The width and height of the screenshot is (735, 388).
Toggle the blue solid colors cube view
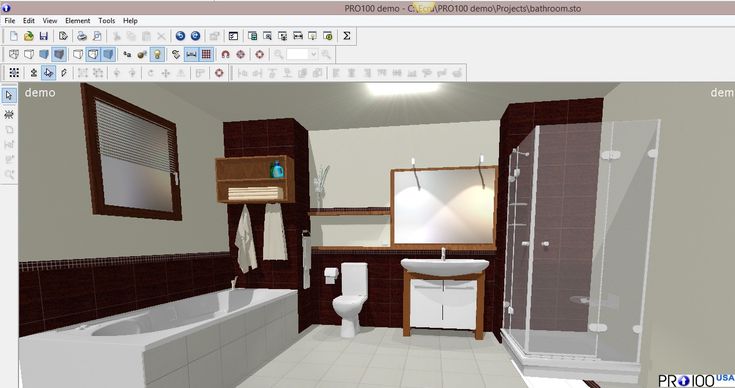tap(44, 54)
